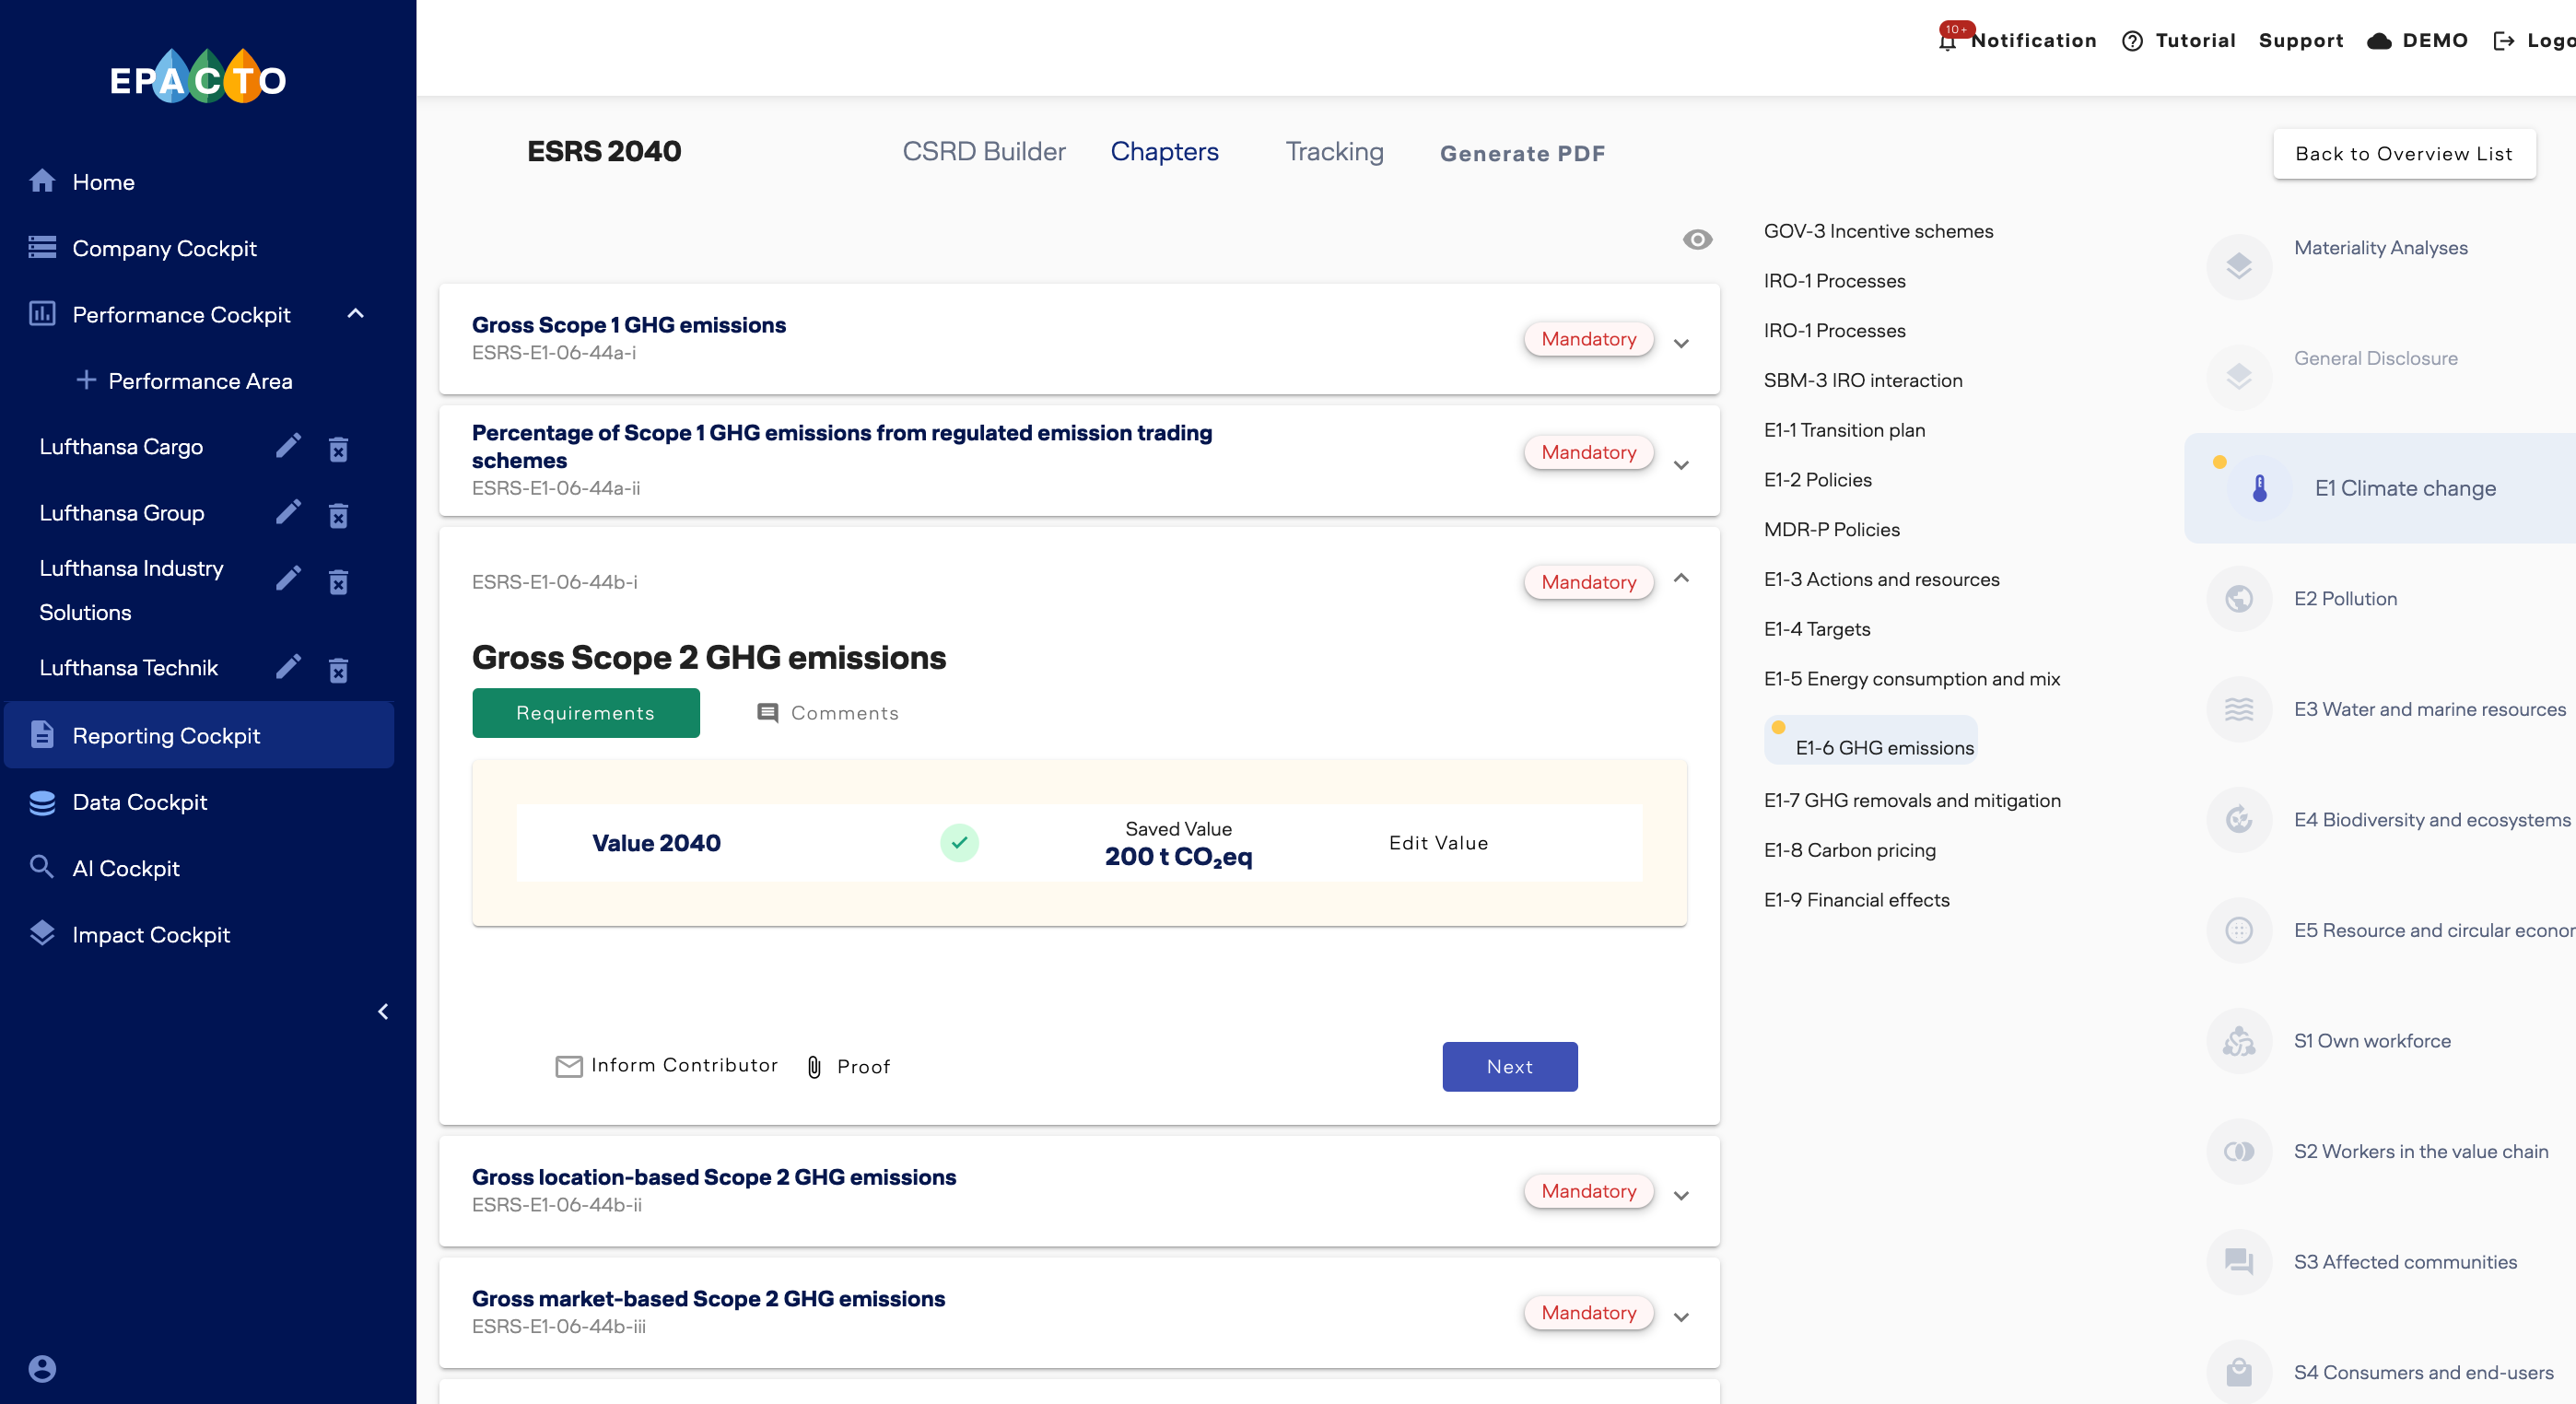Click the Proof paperclip icon
This screenshot has width=2576, height=1404.
[x=814, y=1067]
